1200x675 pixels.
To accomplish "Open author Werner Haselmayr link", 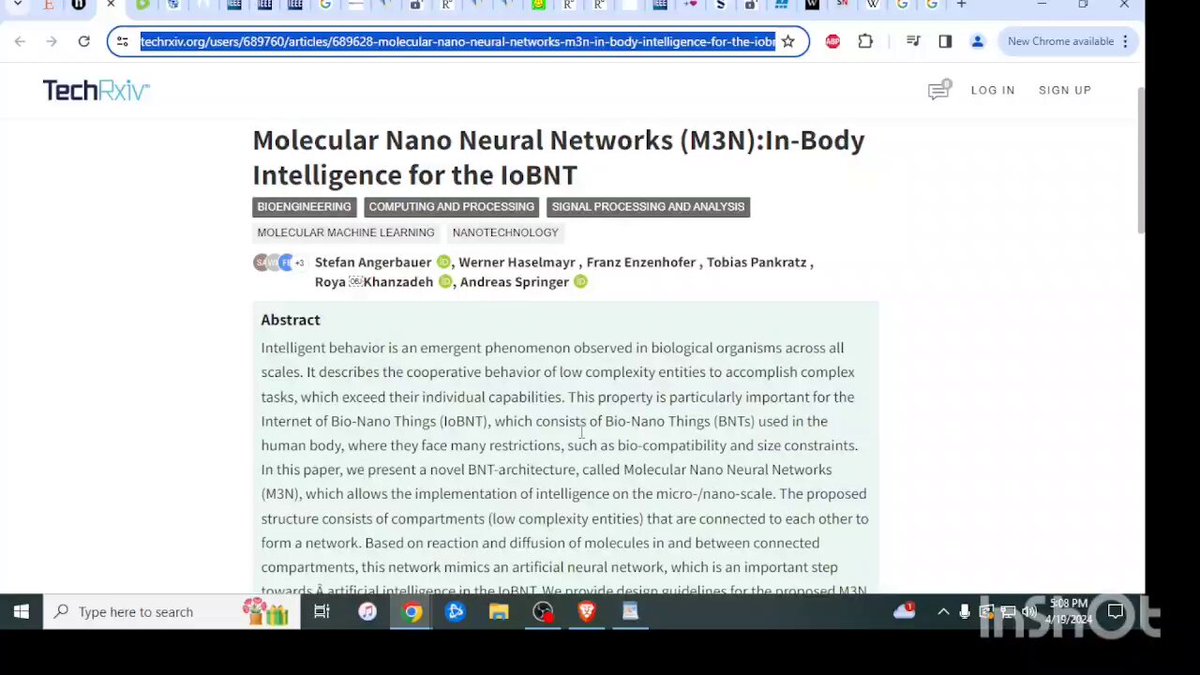I will pos(516,263).
